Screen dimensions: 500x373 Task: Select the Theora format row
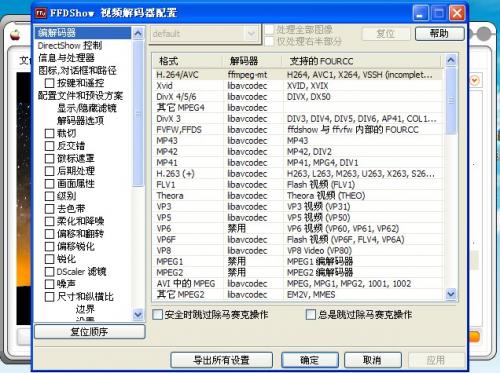click(298, 196)
